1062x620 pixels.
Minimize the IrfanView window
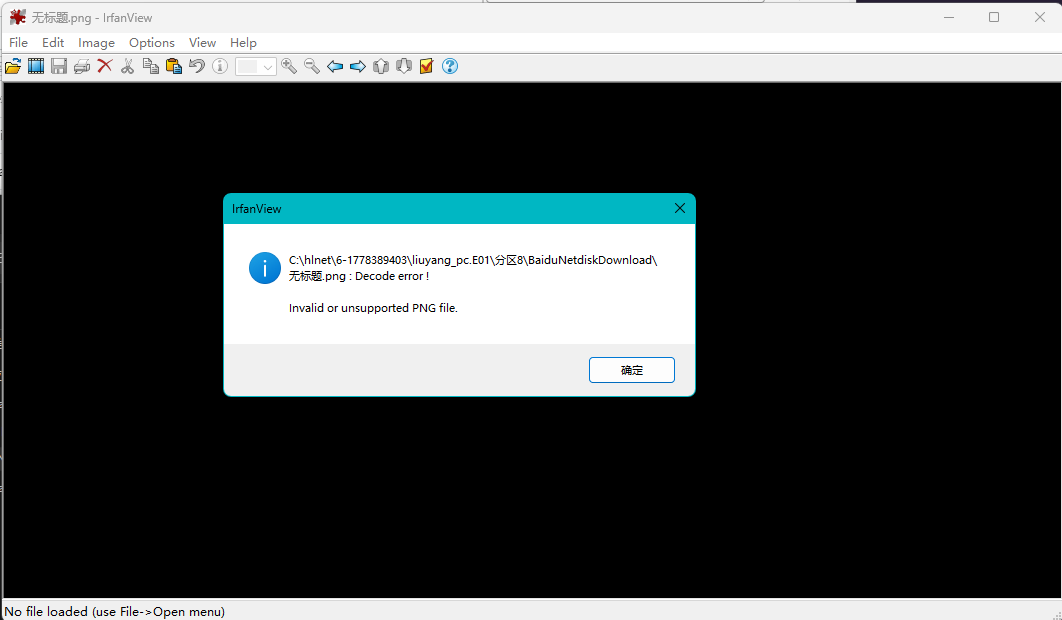(949, 17)
